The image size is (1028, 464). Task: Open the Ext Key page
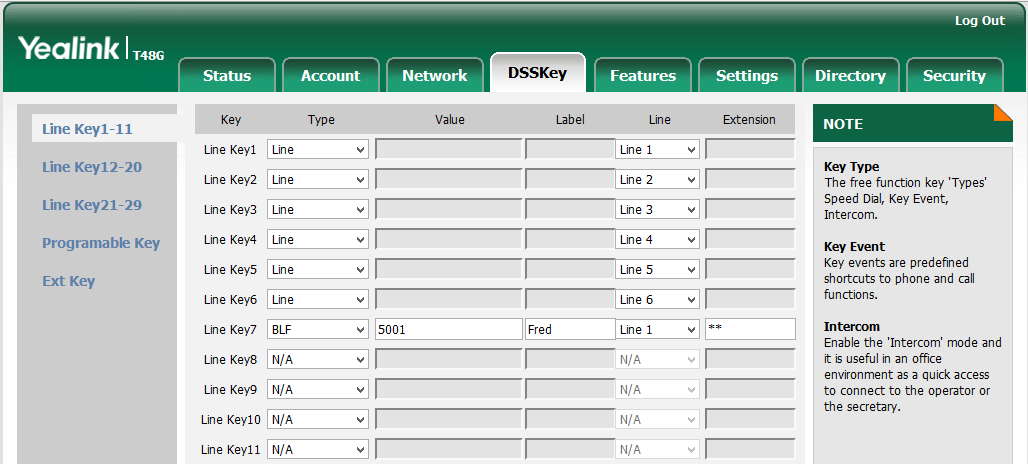coord(69,281)
